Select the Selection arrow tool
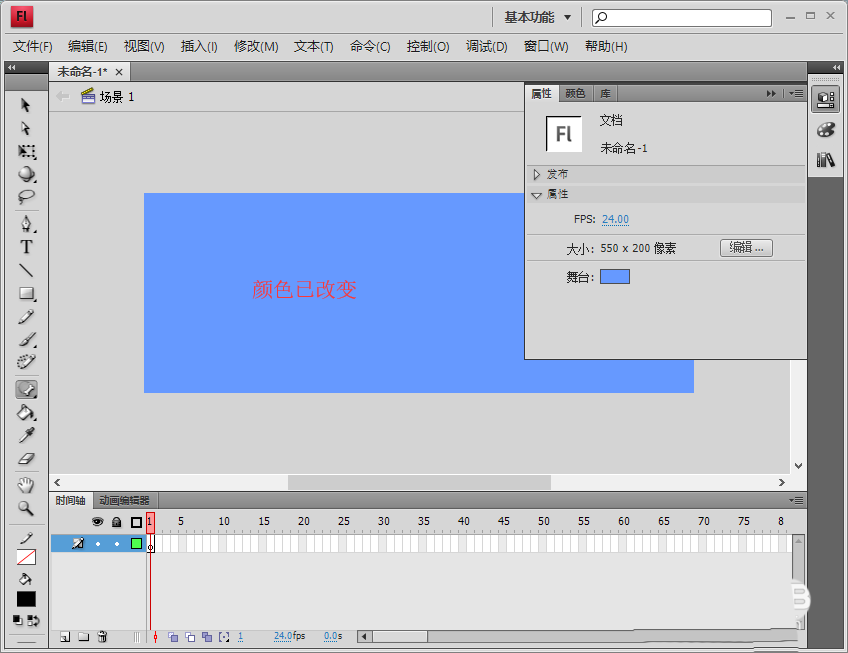Viewport: 848px width, 653px height. coord(25,105)
